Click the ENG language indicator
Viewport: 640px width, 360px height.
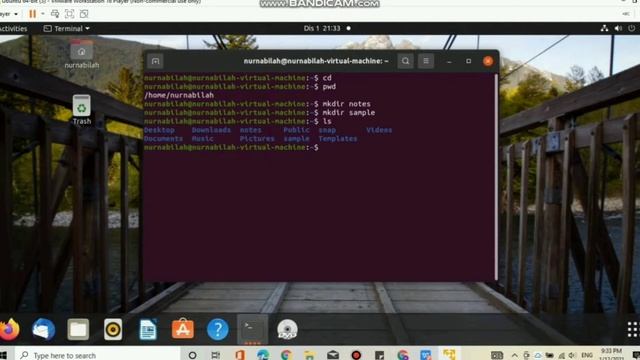tap(587, 355)
